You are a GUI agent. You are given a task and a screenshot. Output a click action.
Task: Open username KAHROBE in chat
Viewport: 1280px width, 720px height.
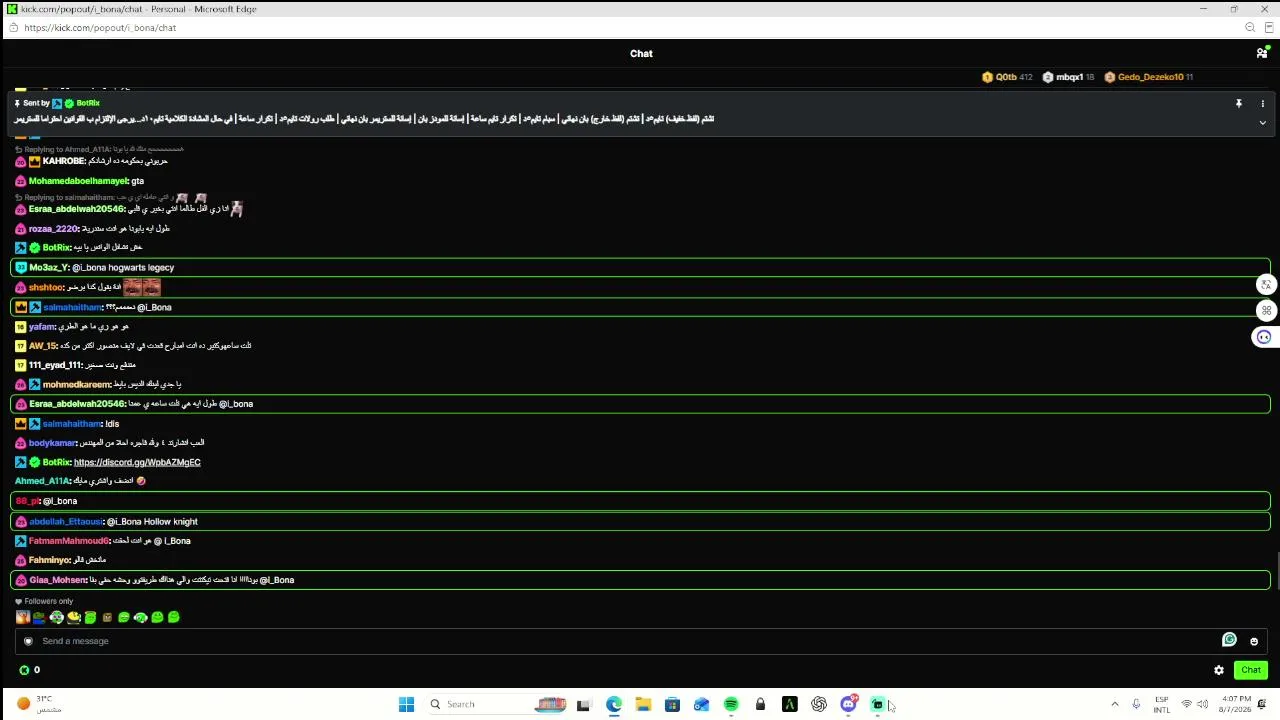63,161
